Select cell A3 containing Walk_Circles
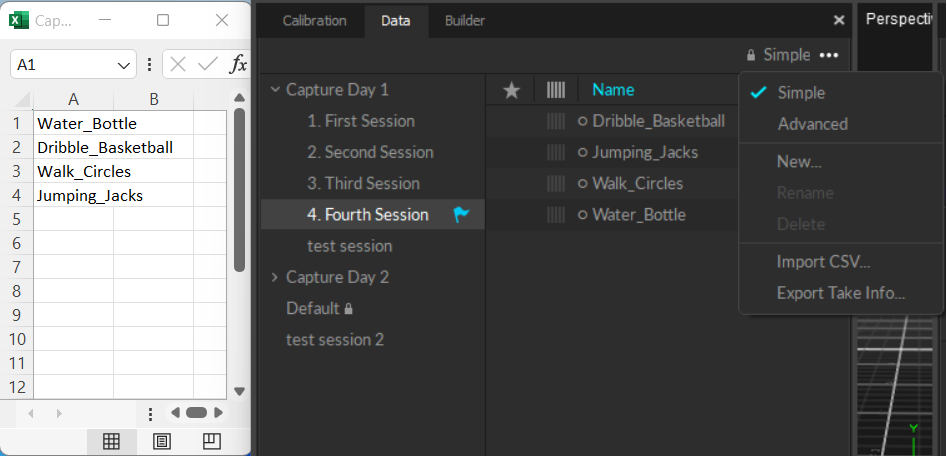 (73, 172)
